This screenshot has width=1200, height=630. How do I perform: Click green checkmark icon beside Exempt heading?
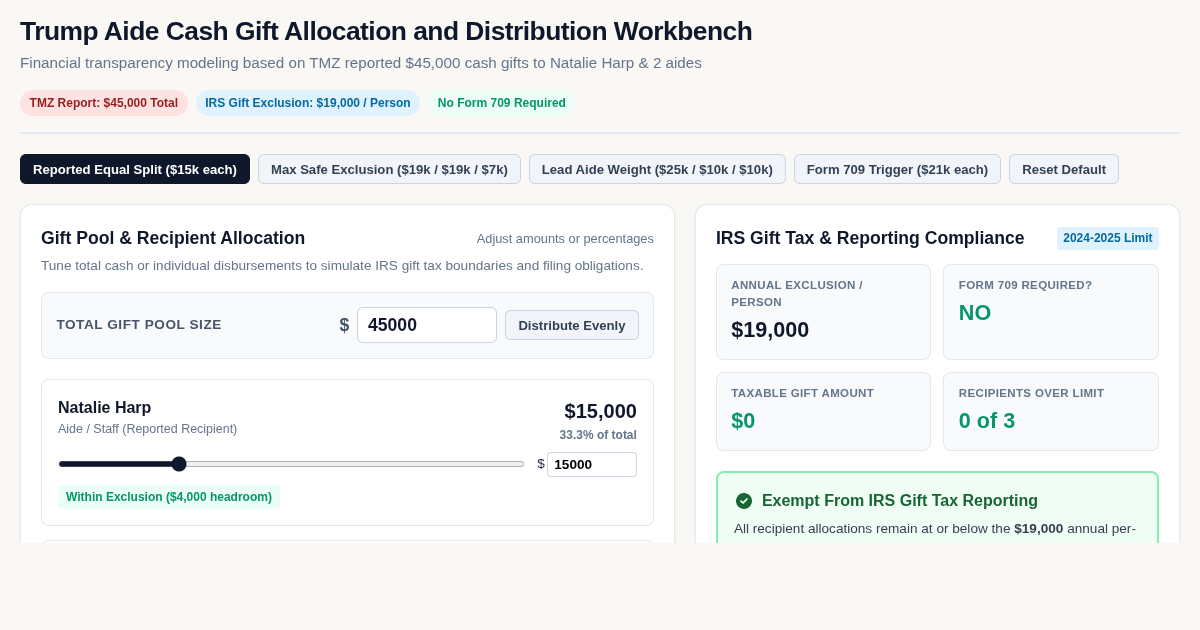[x=744, y=501]
